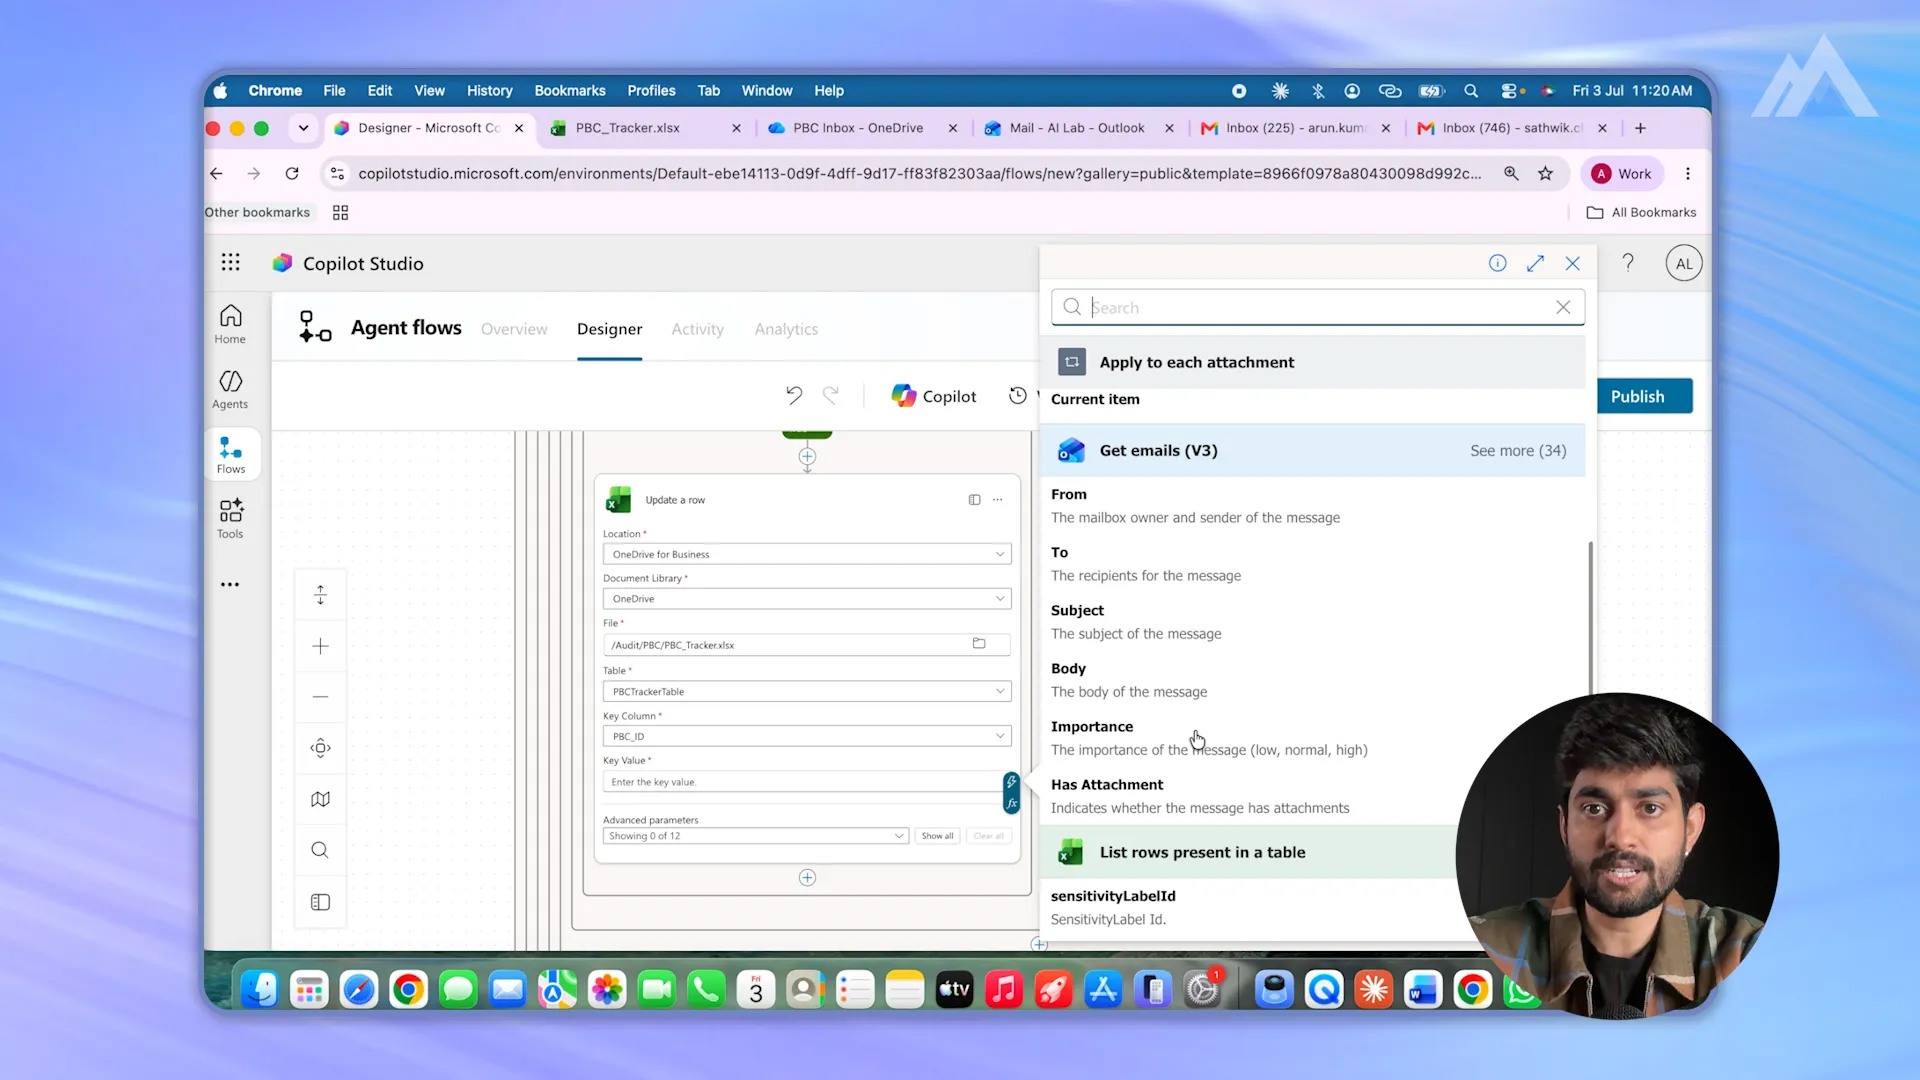This screenshot has height=1080, width=1920.
Task: Insert dynamic content with the lightning icon
Action: [1012, 781]
